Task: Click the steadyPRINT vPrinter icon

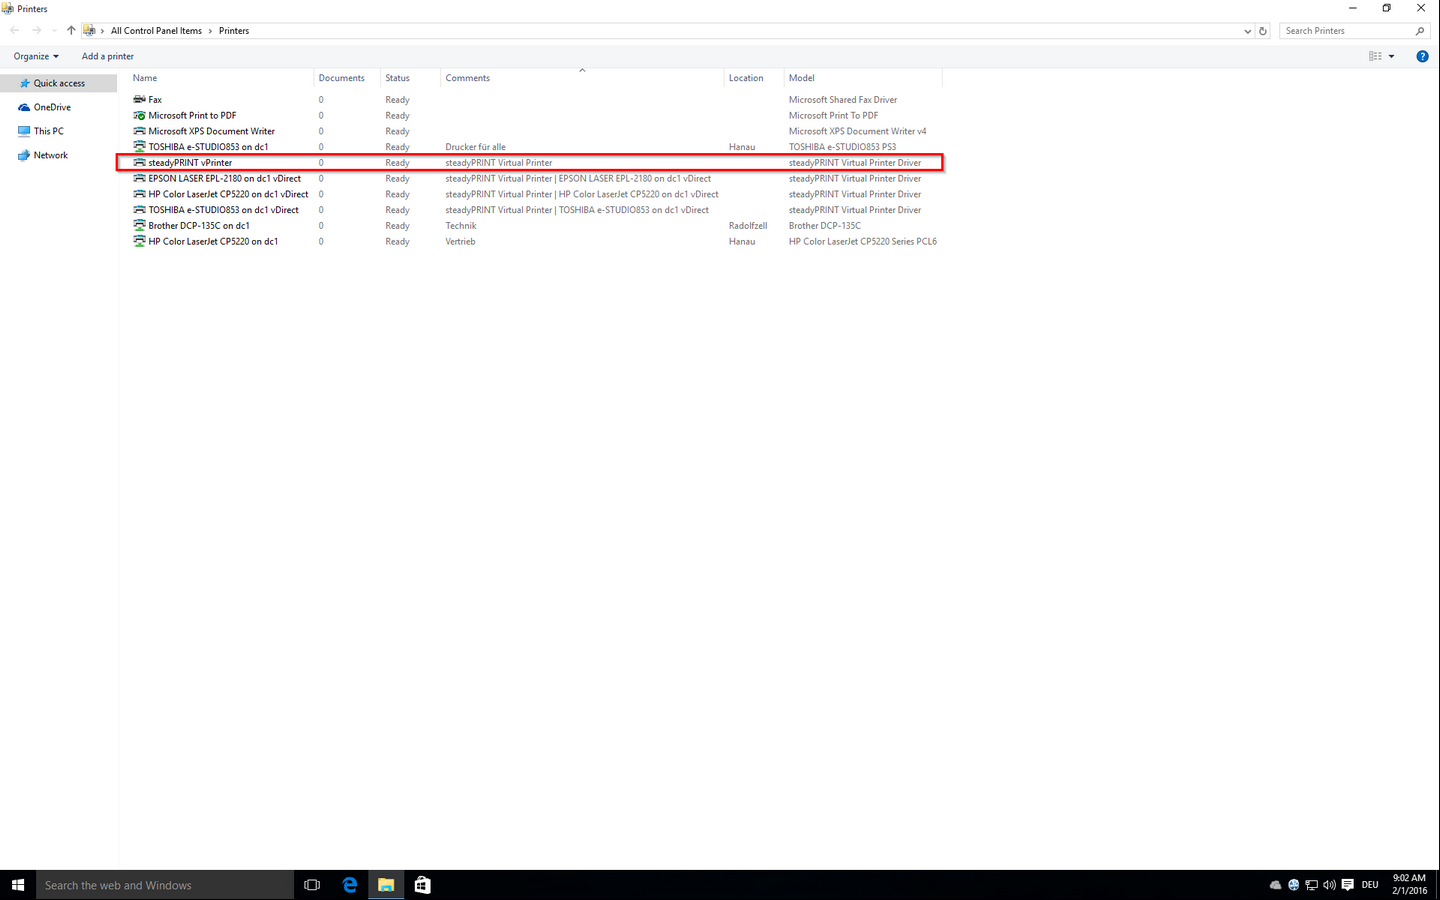Action: pyautogui.click(x=139, y=162)
